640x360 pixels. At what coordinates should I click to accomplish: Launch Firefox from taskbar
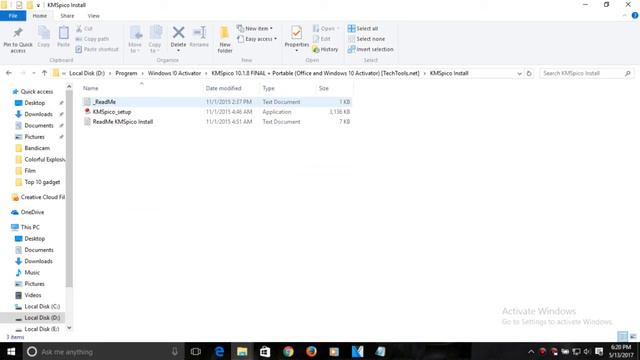pos(311,351)
